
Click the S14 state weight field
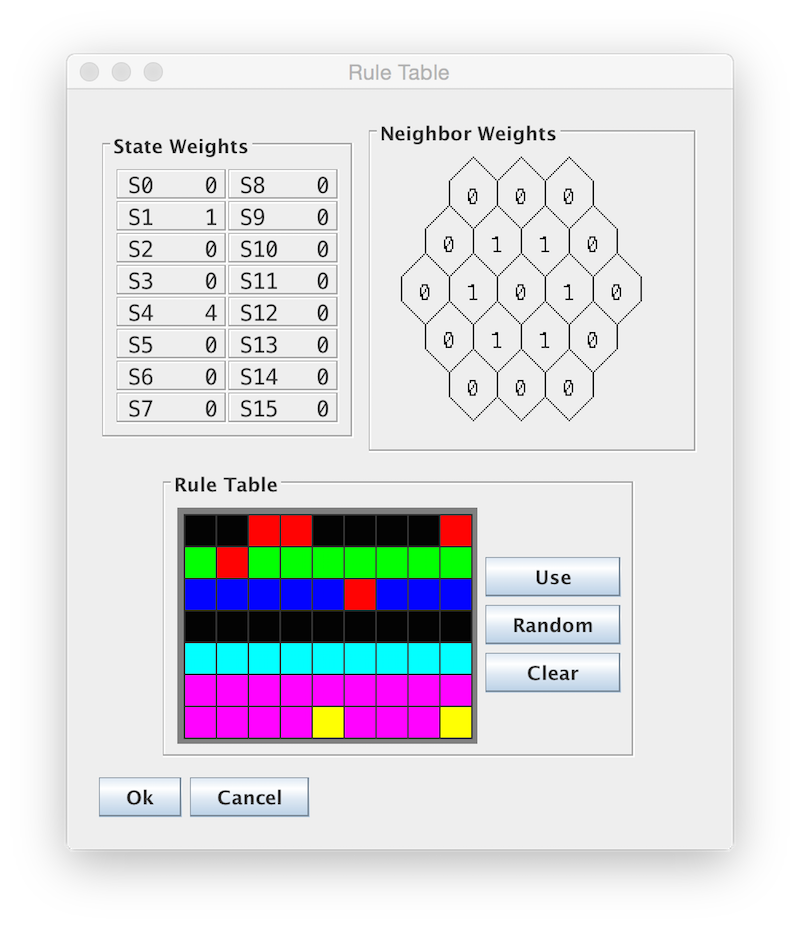click(x=283, y=376)
